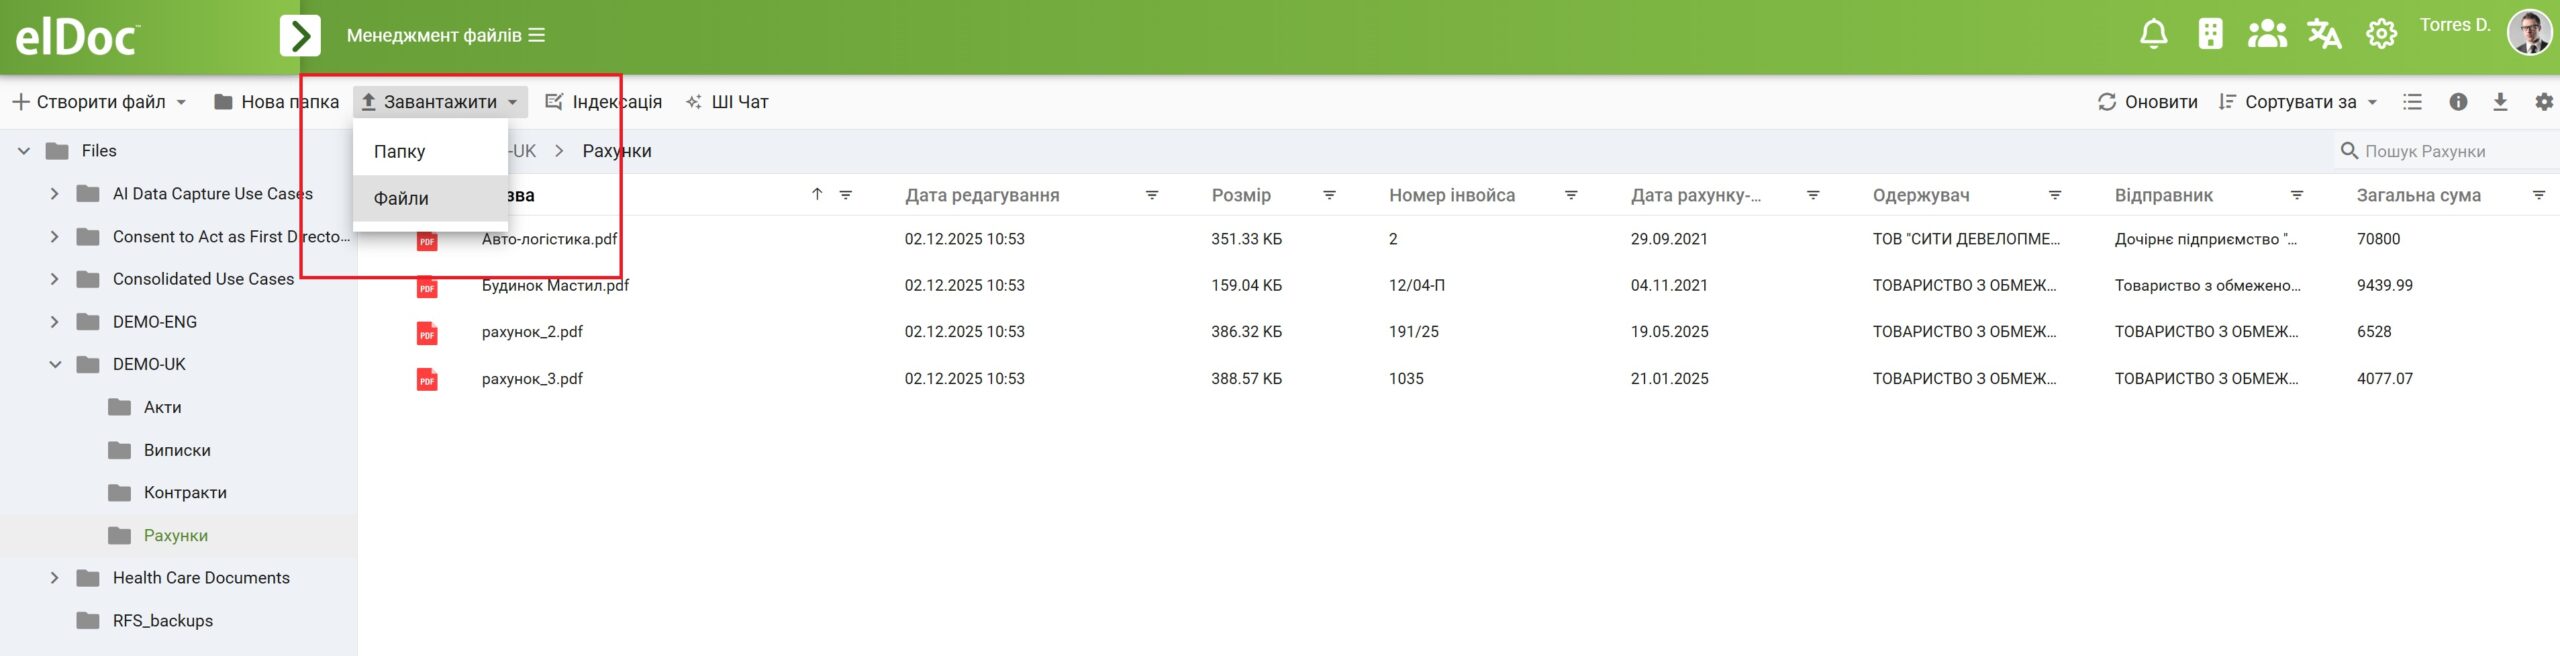The height and width of the screenshot is (656, 2560).
Task: Open the Контракти folder in tree
Action: 185,493
